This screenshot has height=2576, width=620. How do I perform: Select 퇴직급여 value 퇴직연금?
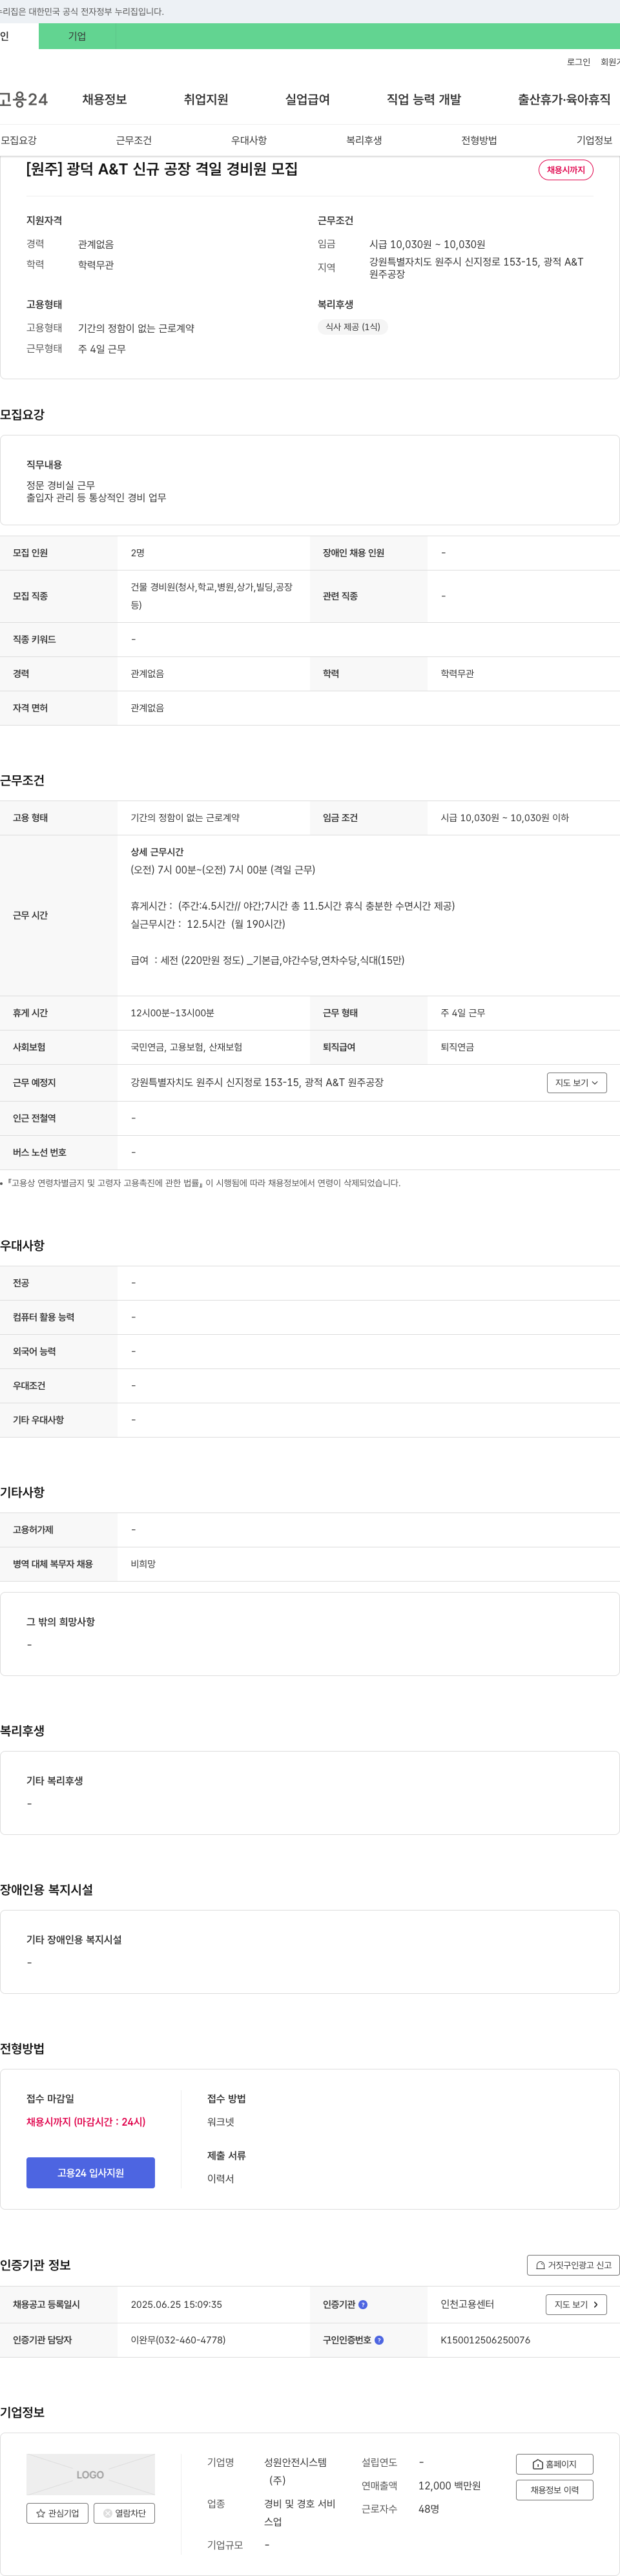457,1047
